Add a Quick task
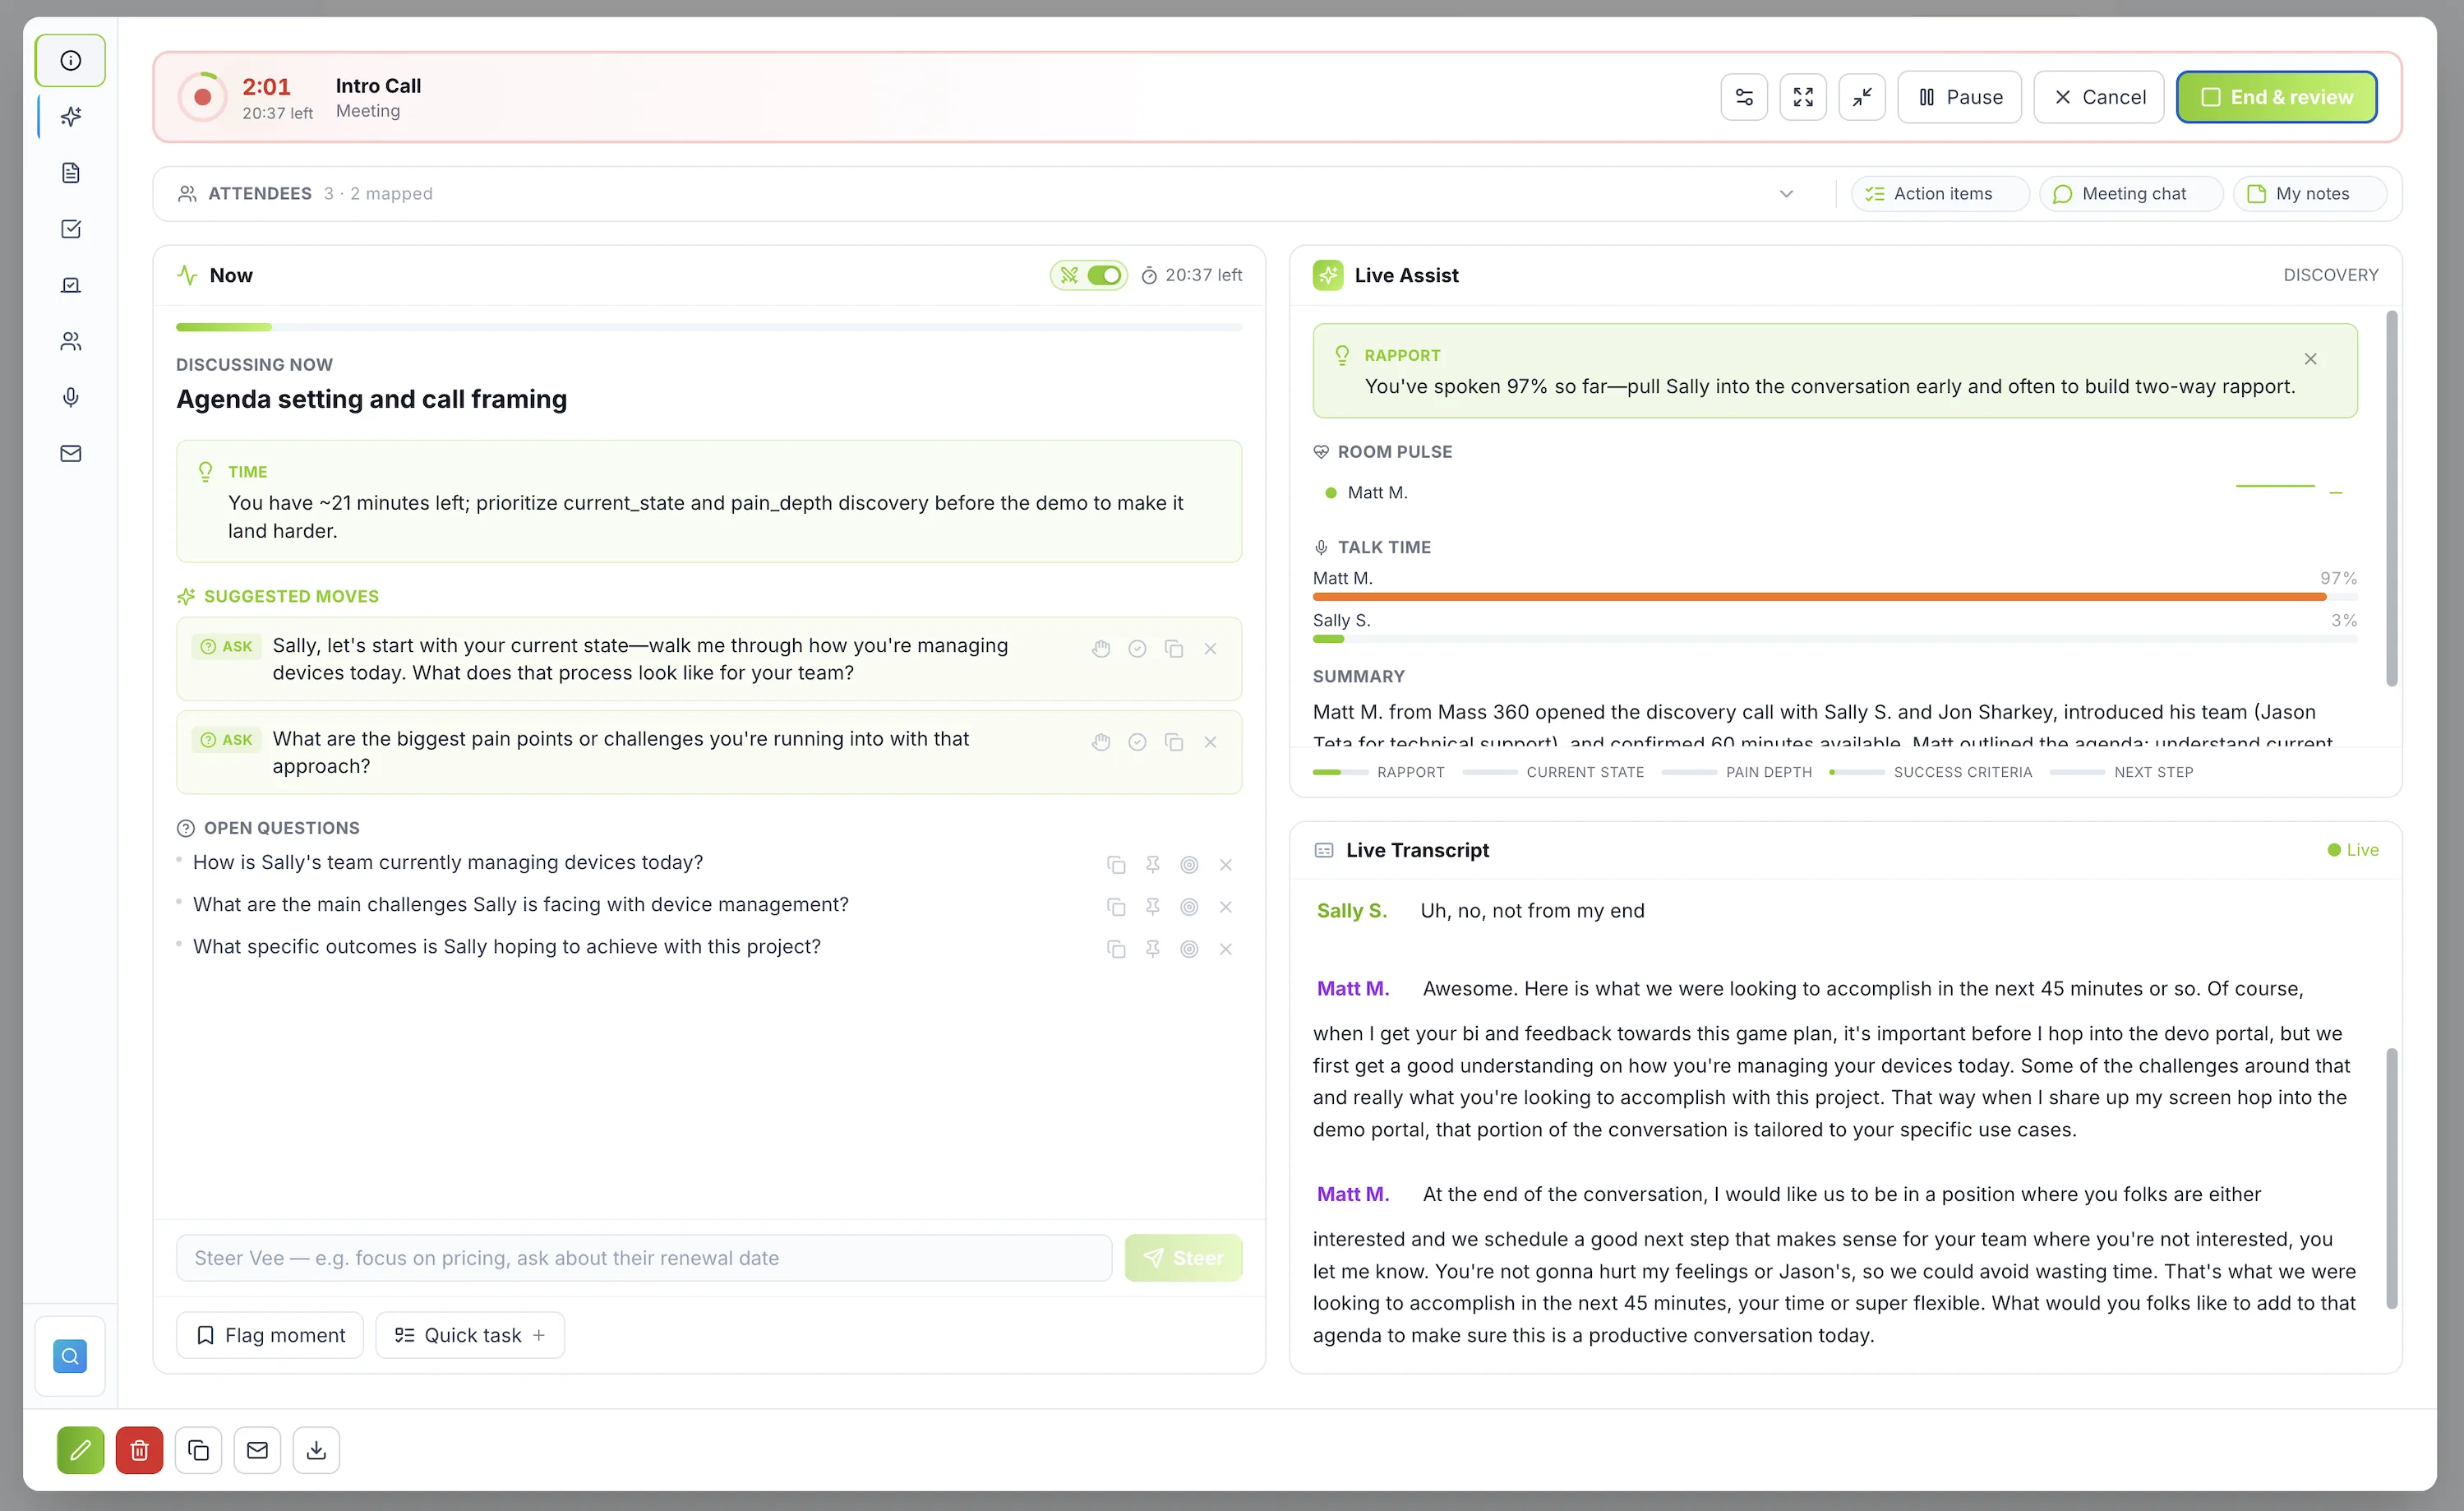 click(470, 1335)
